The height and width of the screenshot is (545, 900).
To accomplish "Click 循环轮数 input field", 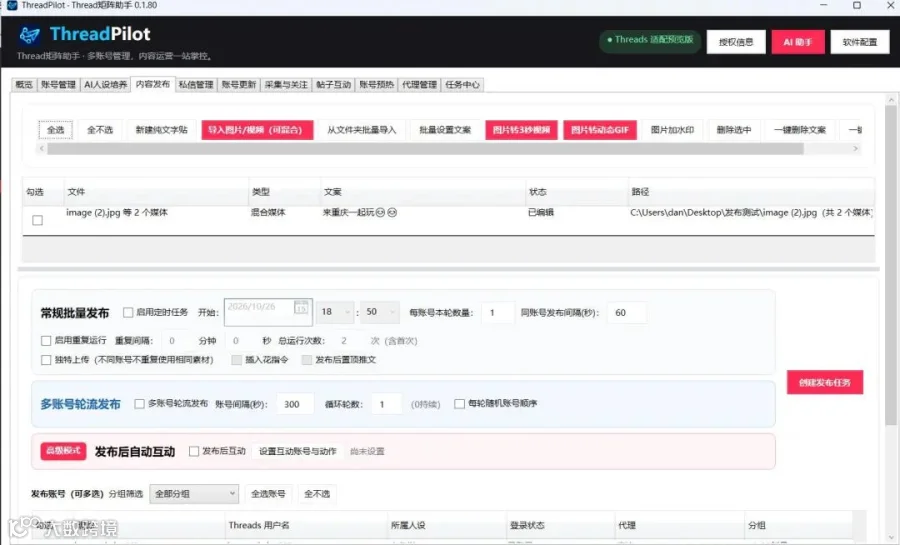I will coord(386,404).
